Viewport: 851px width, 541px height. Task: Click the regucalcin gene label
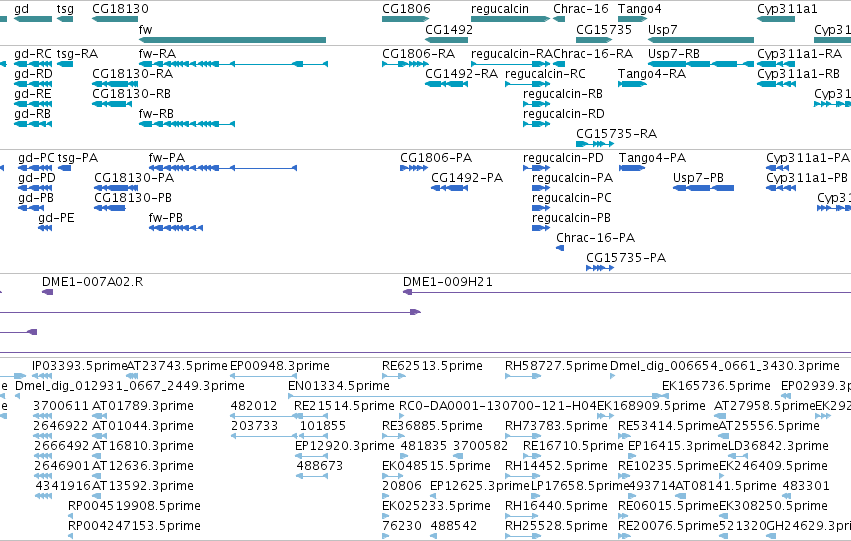(499, 9)
